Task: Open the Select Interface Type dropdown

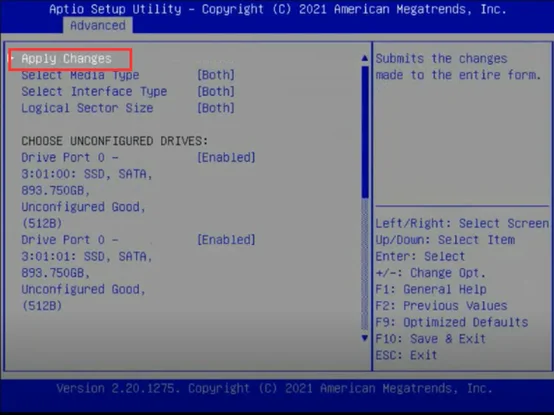Action: pyautogui.click(x=216, y=91)
